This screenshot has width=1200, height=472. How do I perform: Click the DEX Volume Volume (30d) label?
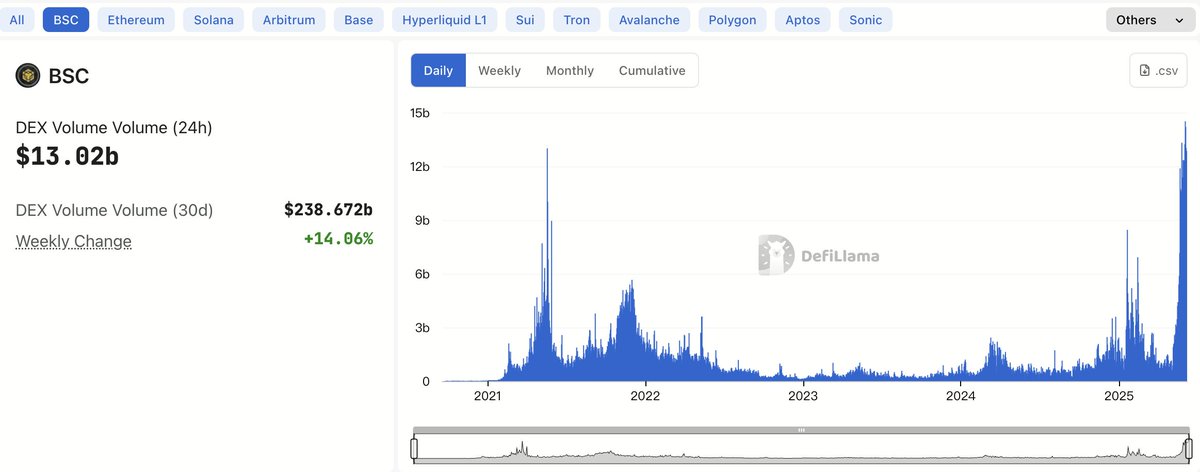pos(114,210)
